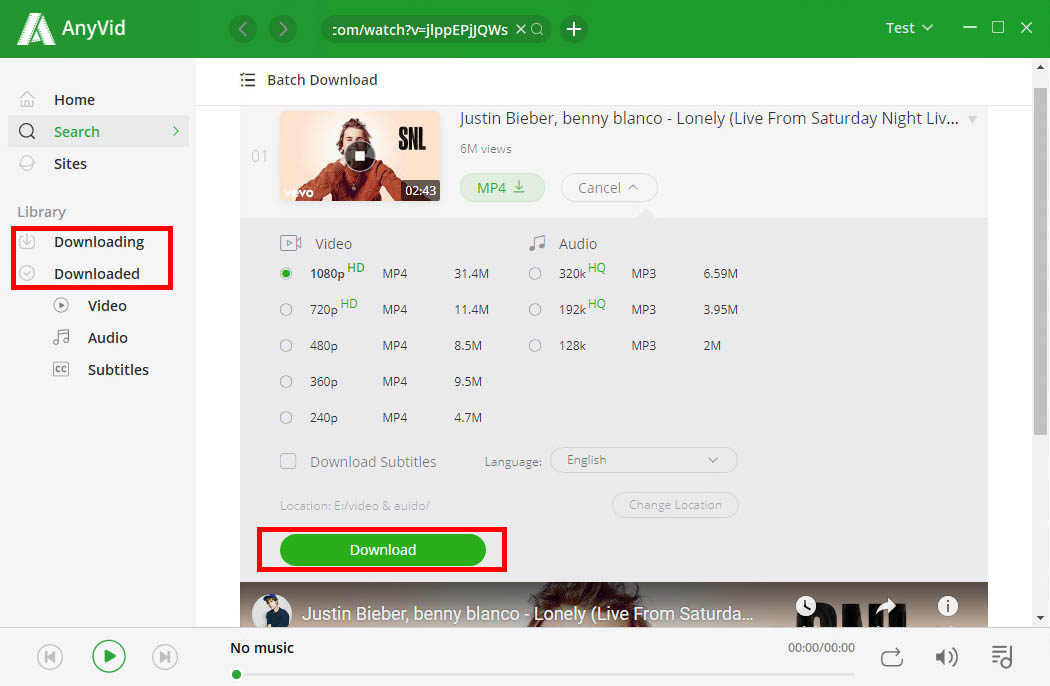The width and height of the screenshot is (1050, 686).
Task: Click the 'Location: E:/video & auido/' text
Action: tap(355, 506)
